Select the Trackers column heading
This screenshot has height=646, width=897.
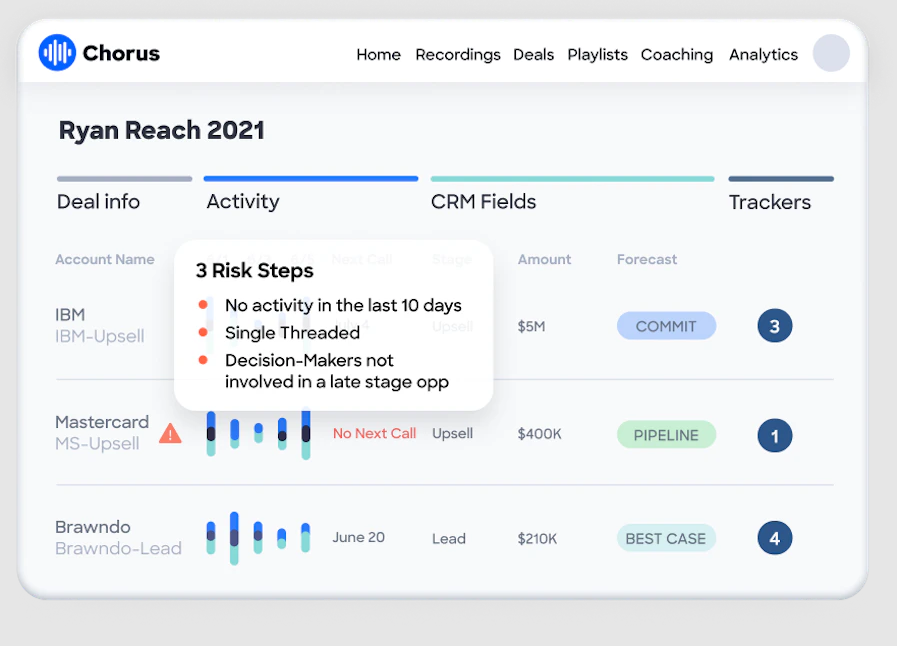pyautogui.click(x=769, y=202)
